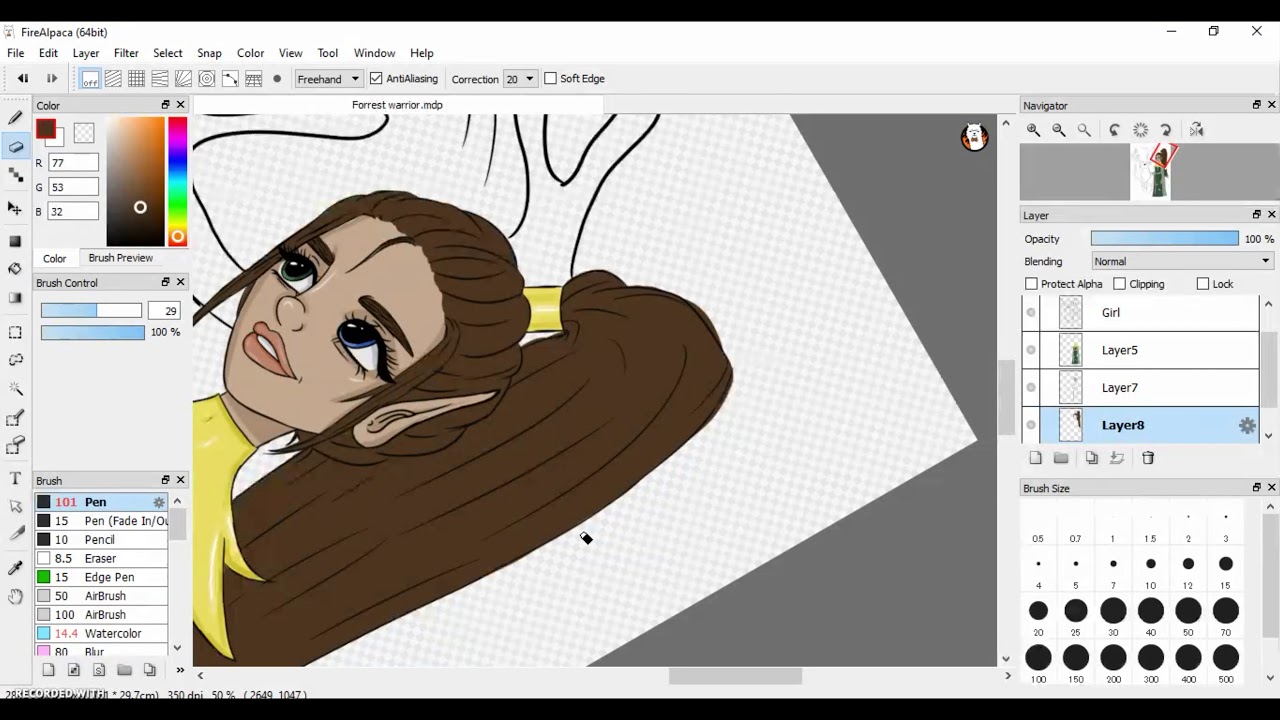Image resolution: width=1280 pixels, height=720 pixels.
Task: Open the Snap menu
Action: pos(209,53)
